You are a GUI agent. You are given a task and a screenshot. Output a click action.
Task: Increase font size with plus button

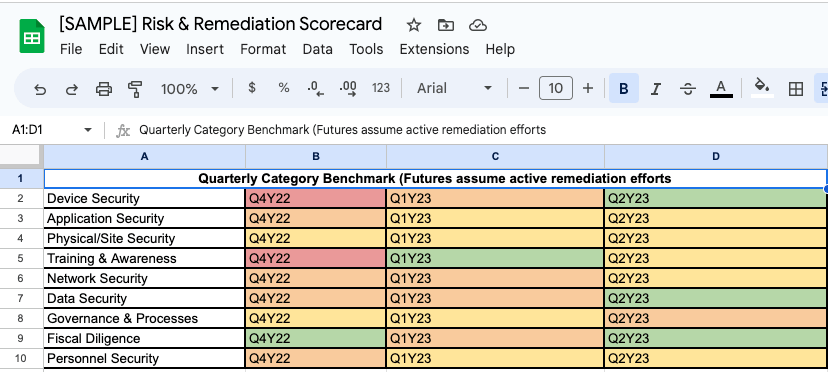tap(588, 88)
